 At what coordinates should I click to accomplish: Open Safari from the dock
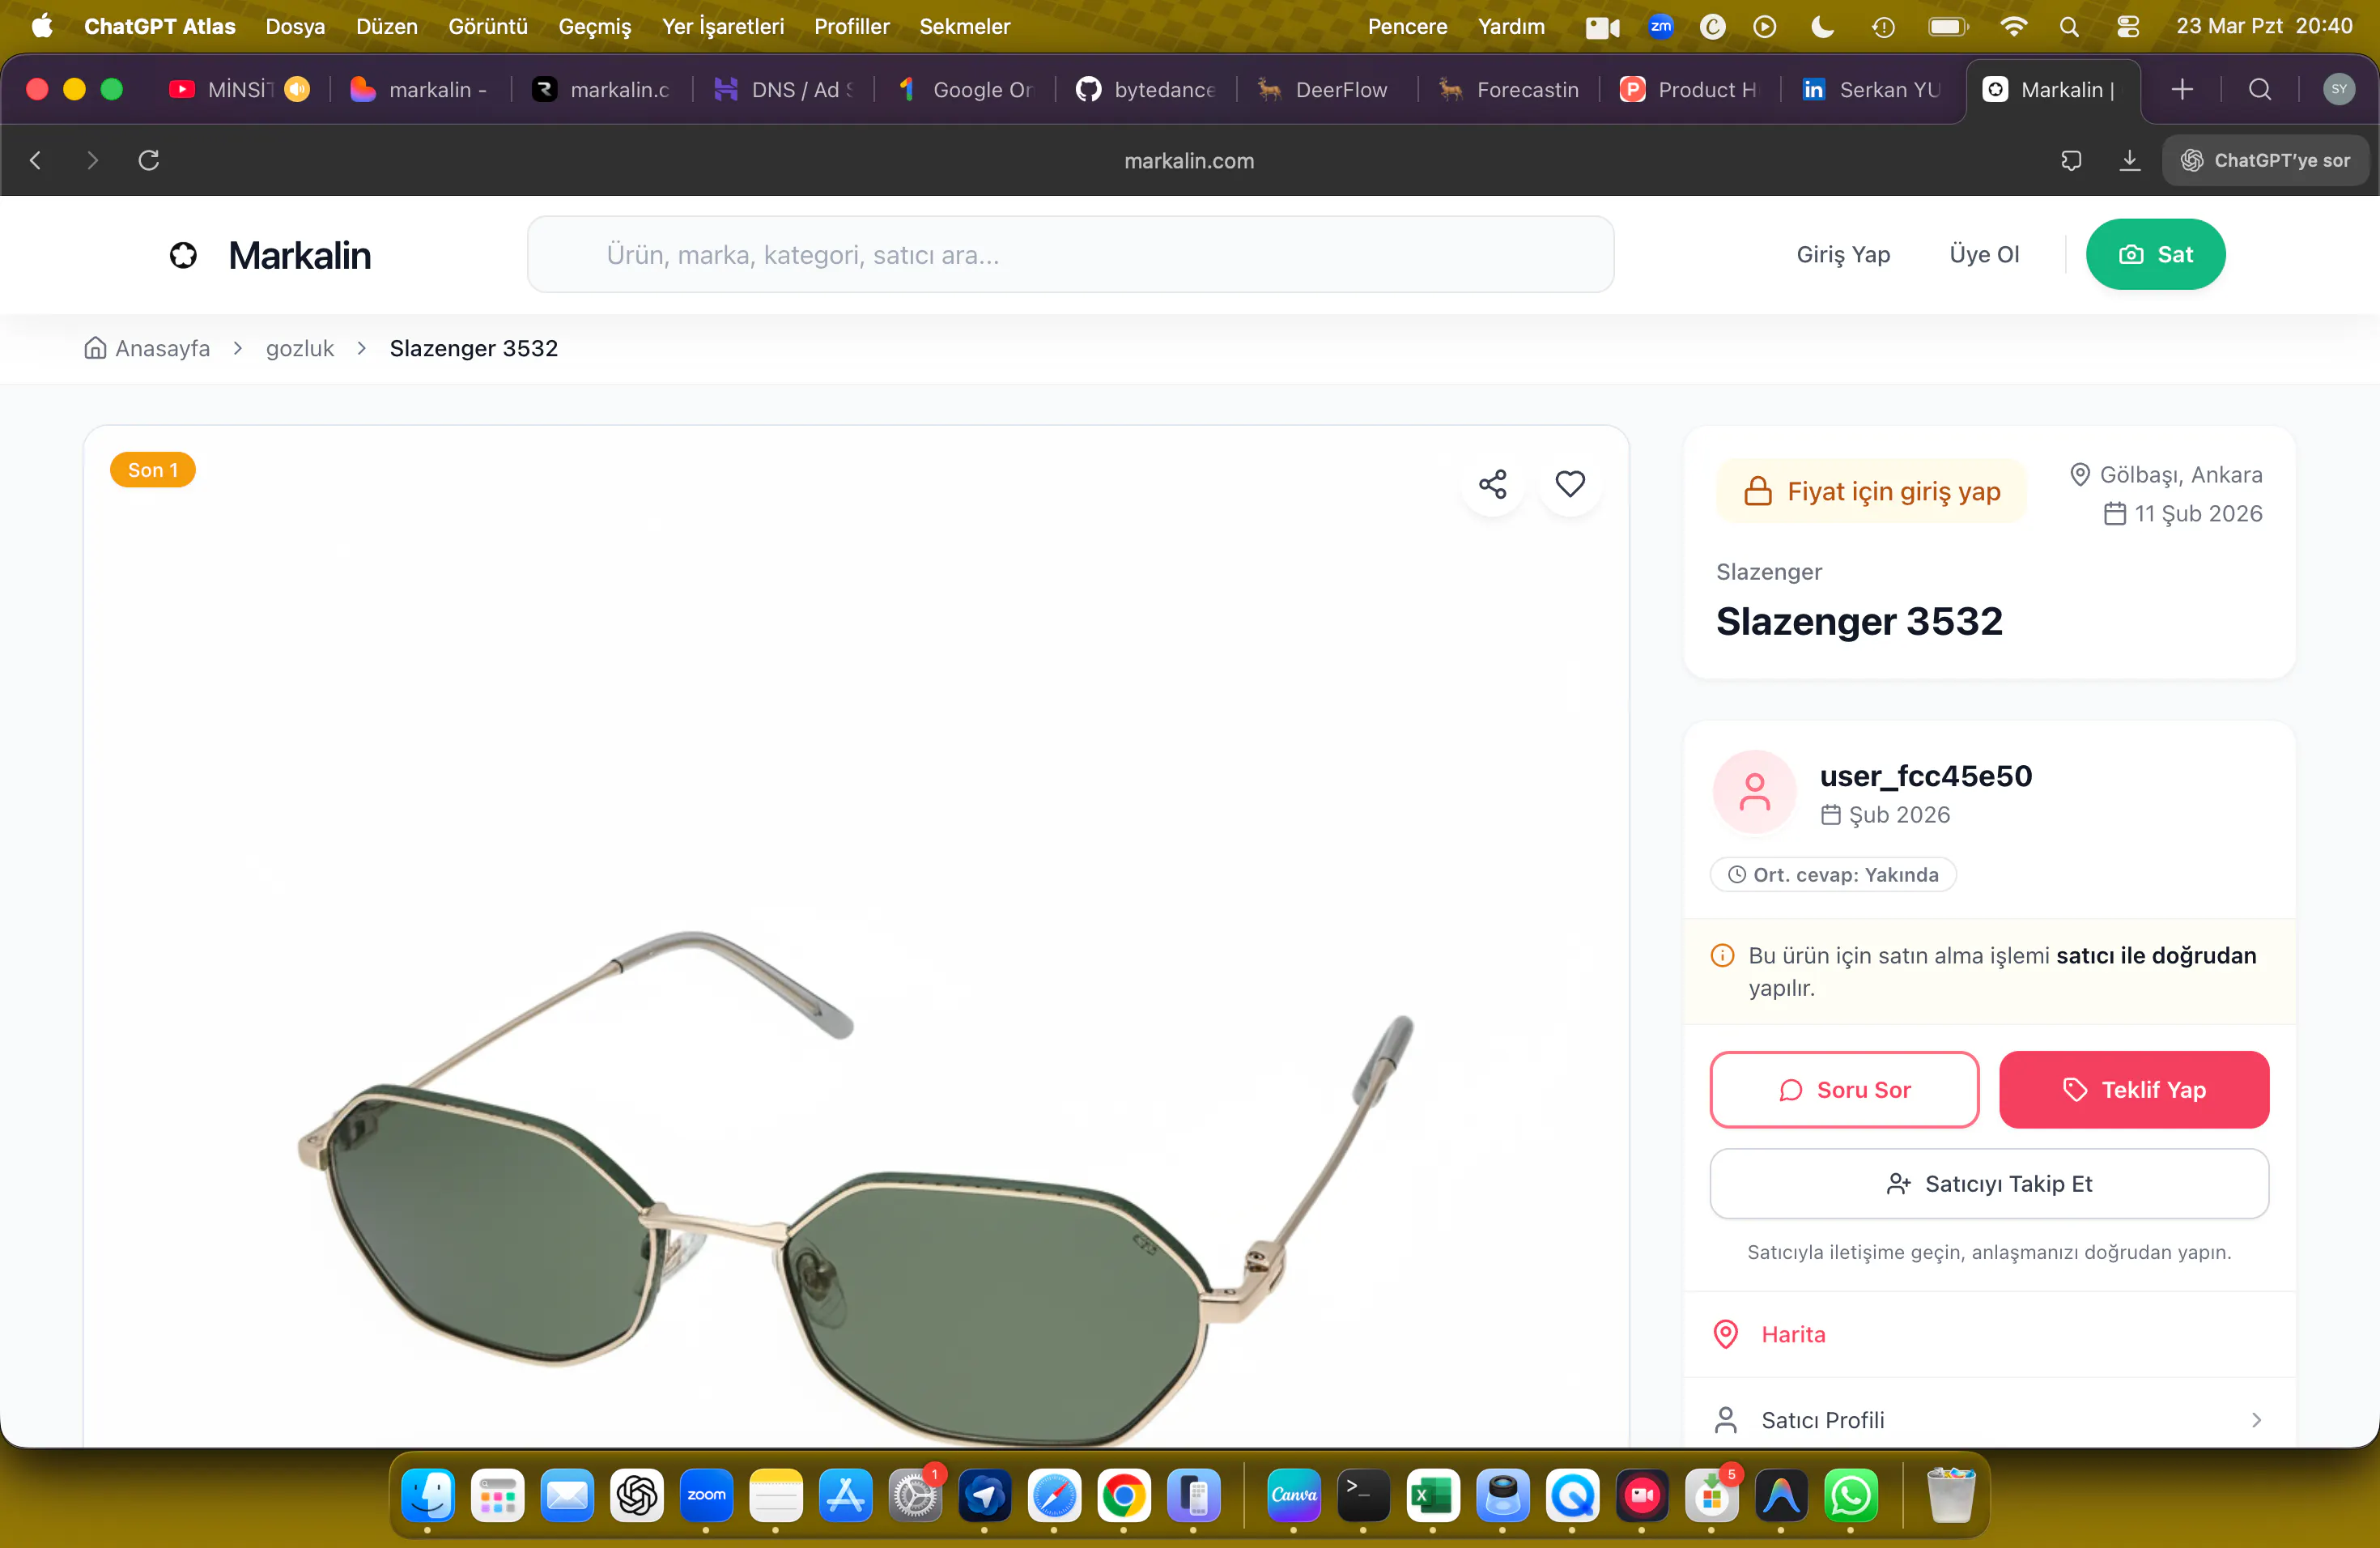[x=1054, y=1496]
